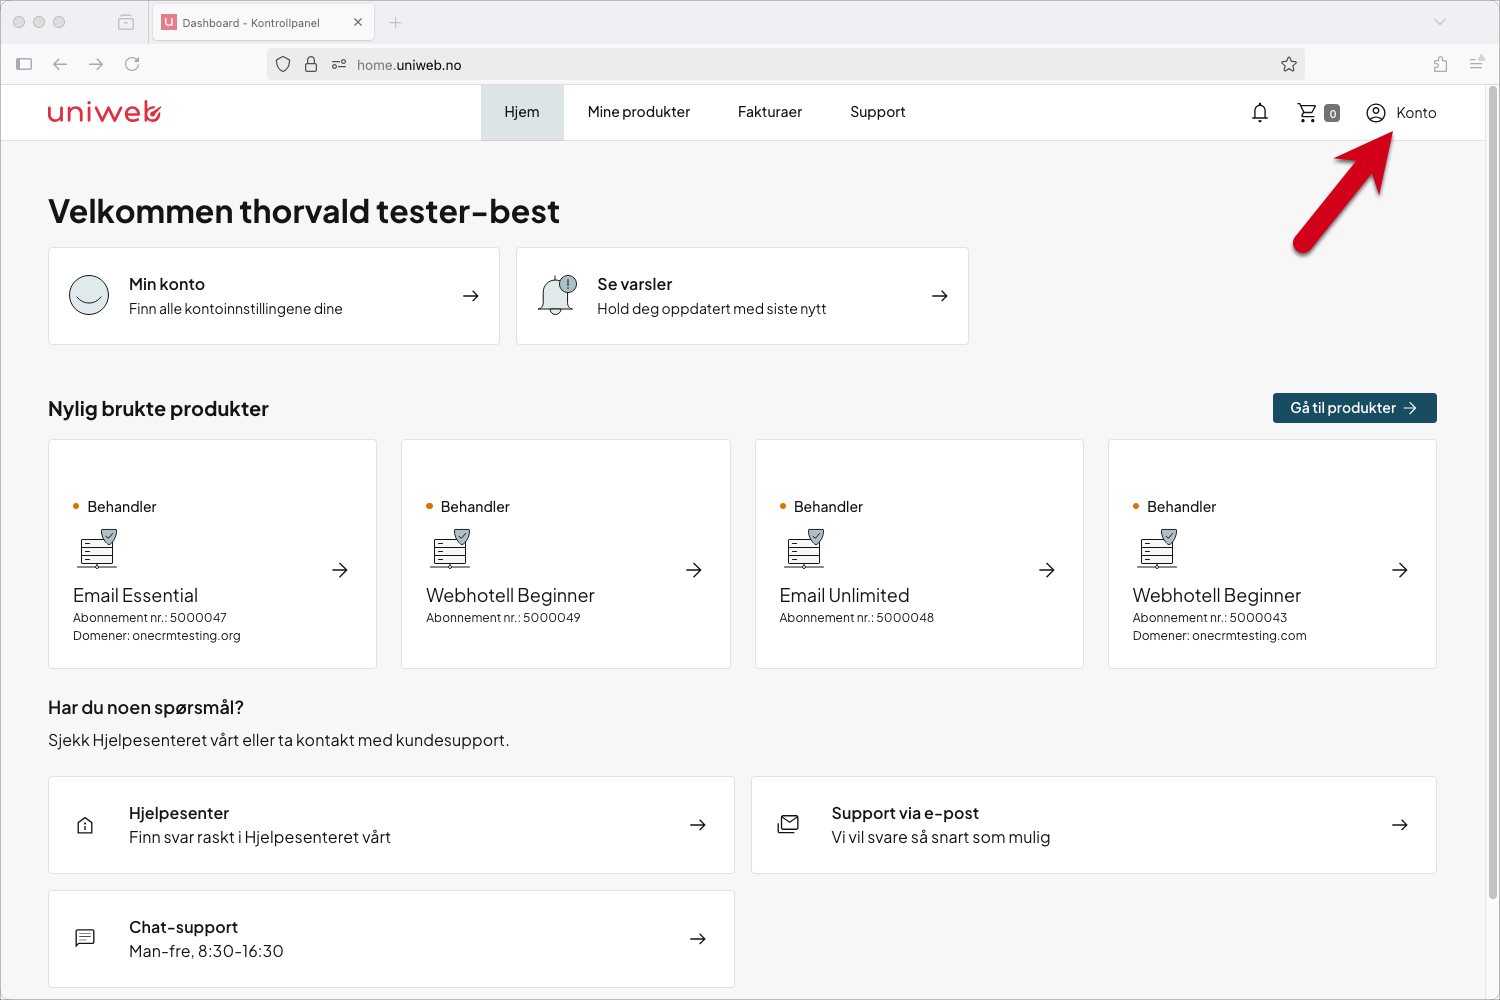
Task: Click text 'Abonnement nr.: 5000048'
Action: click(x=856, y=618)
